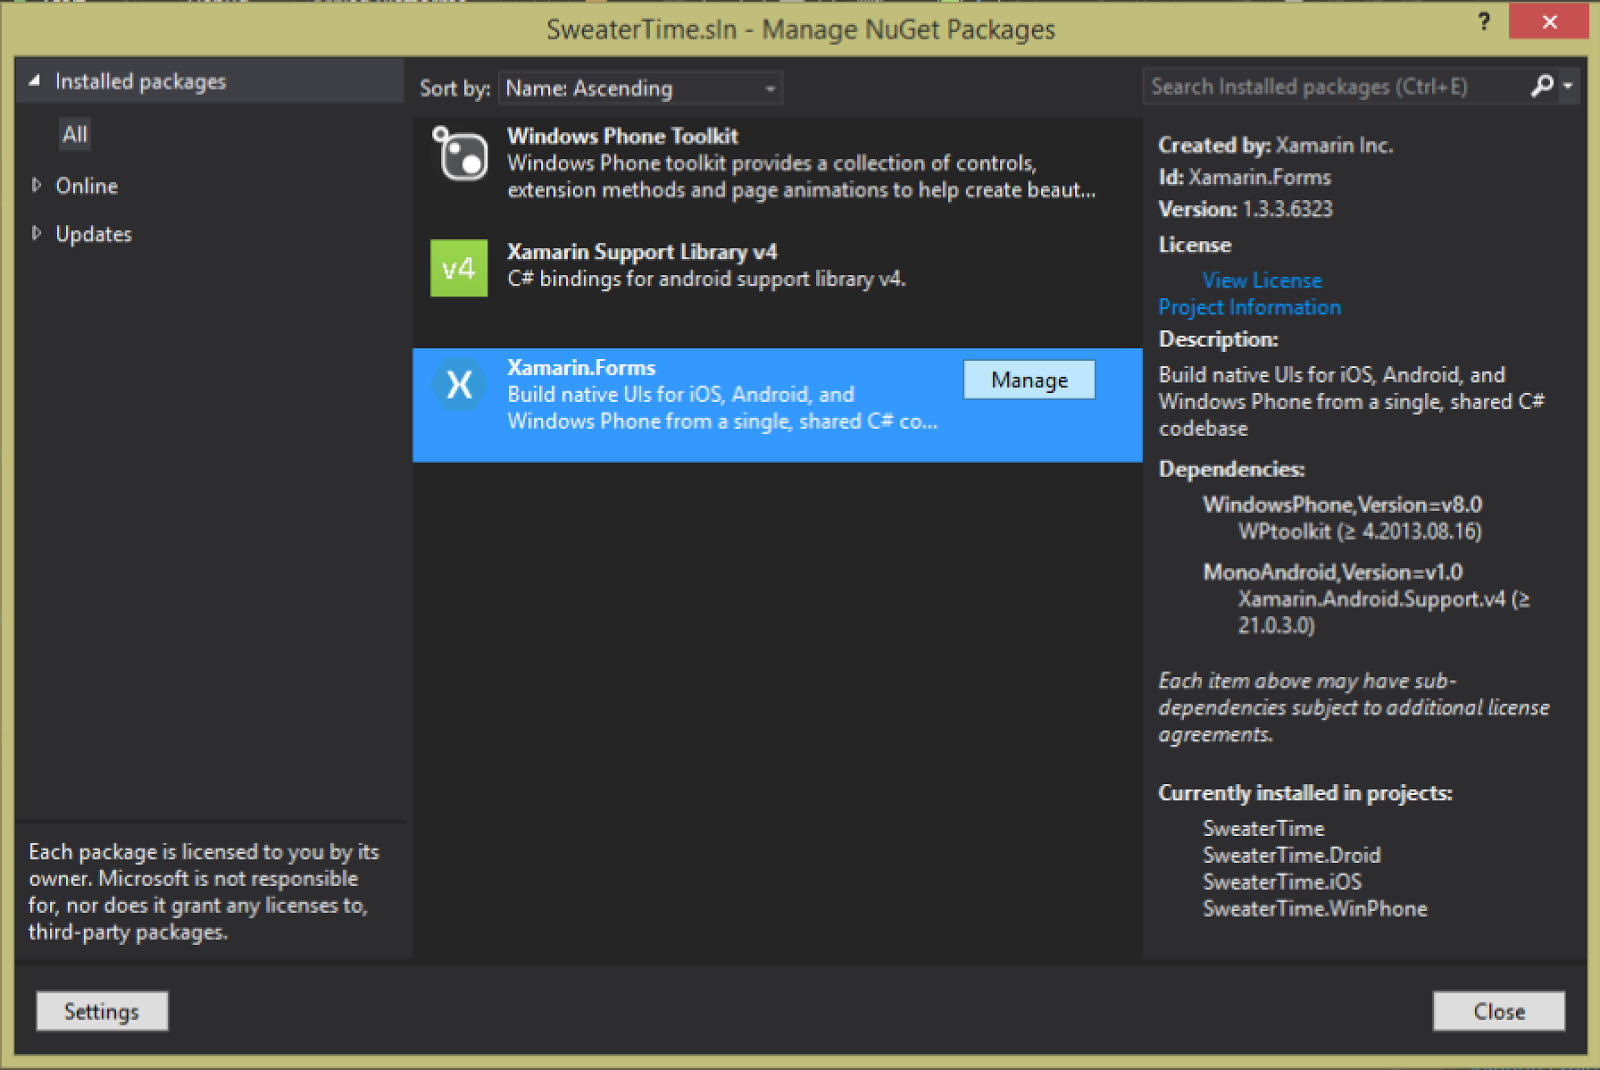Click the Currently installed in projects heading
This screenshot has width=1600, height=1070.
1305,793
